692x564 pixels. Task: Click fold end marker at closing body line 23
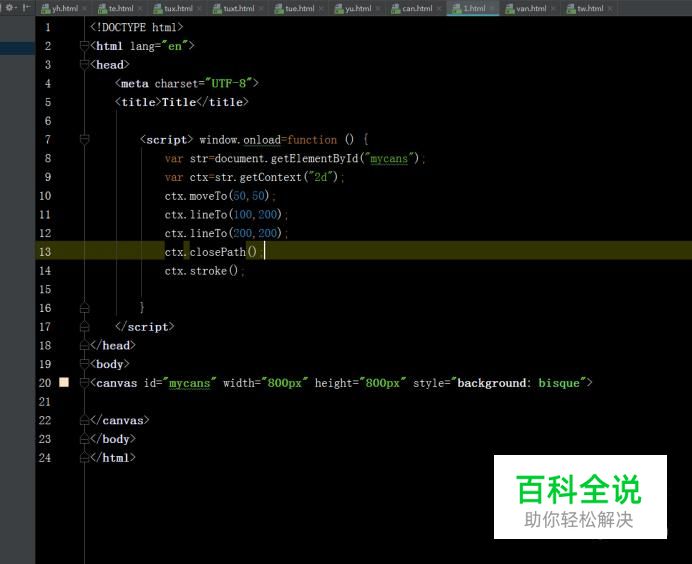point(84,439)
